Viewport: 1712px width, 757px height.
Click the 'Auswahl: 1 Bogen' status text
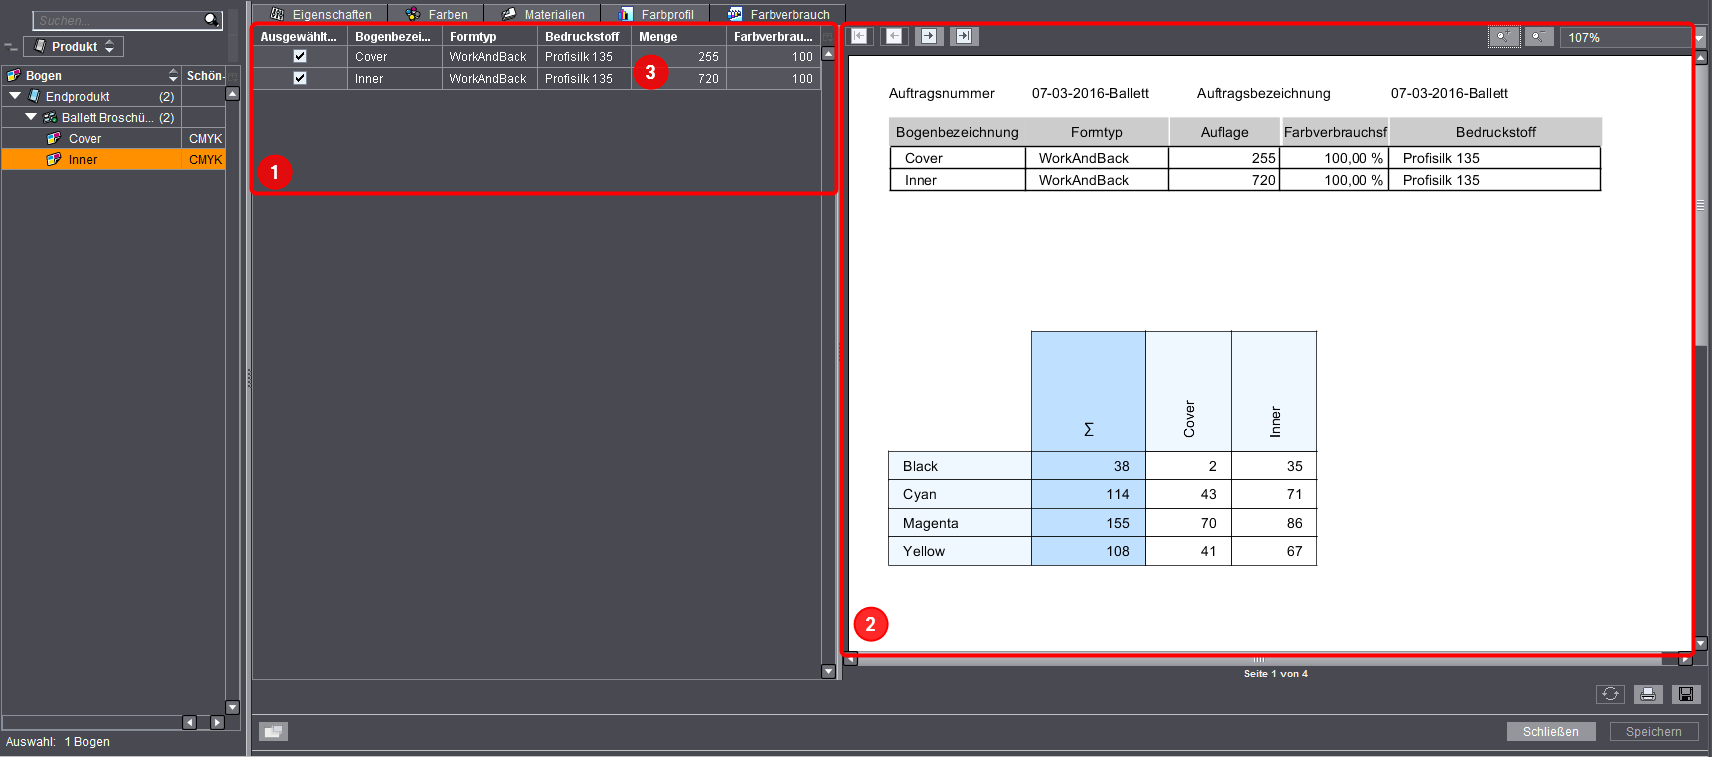[58, 742]
